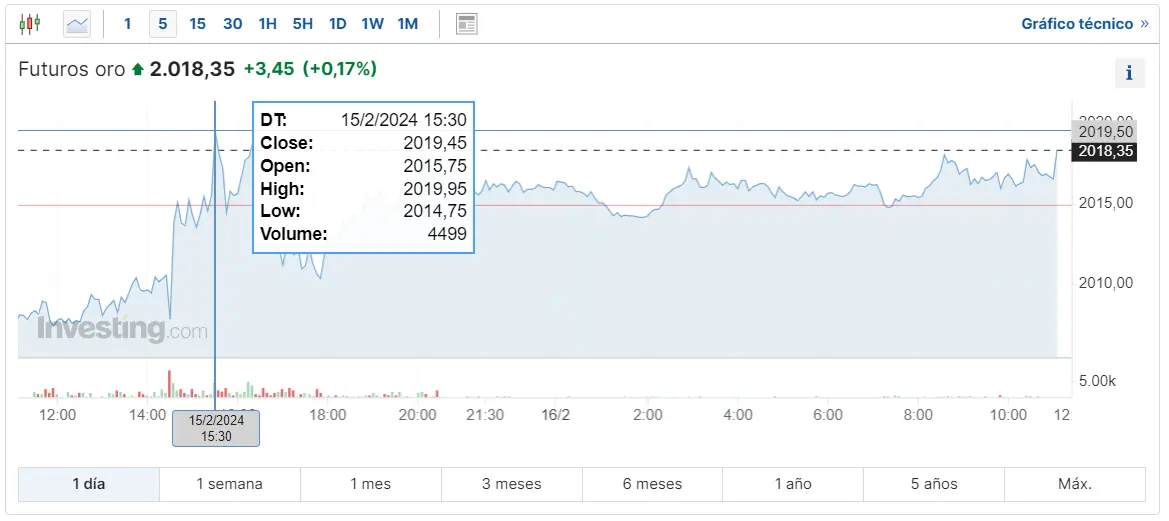The height and width of the screenshot is (521, 1169).
Task: Switch to candlestick chart type
Action: click(30, 23)
